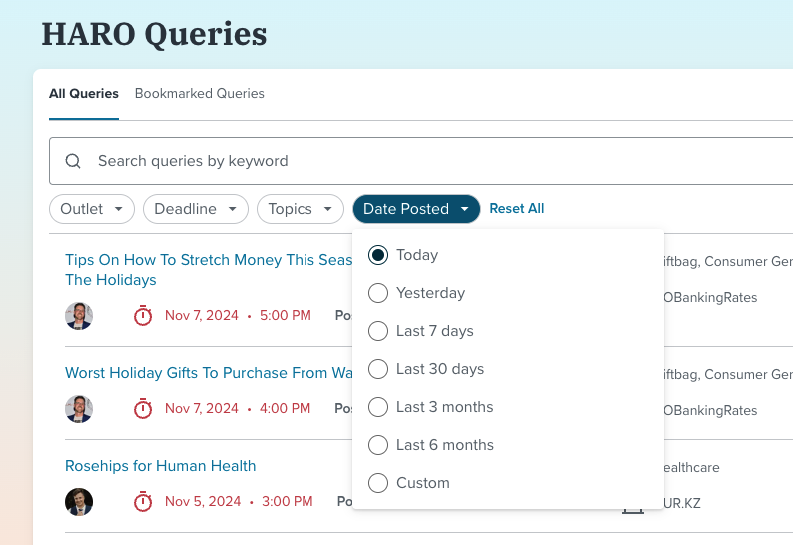Viewport: 793px width, 545px height.
Task: Select the Yesterday radio option
Action: pos(378,293)
